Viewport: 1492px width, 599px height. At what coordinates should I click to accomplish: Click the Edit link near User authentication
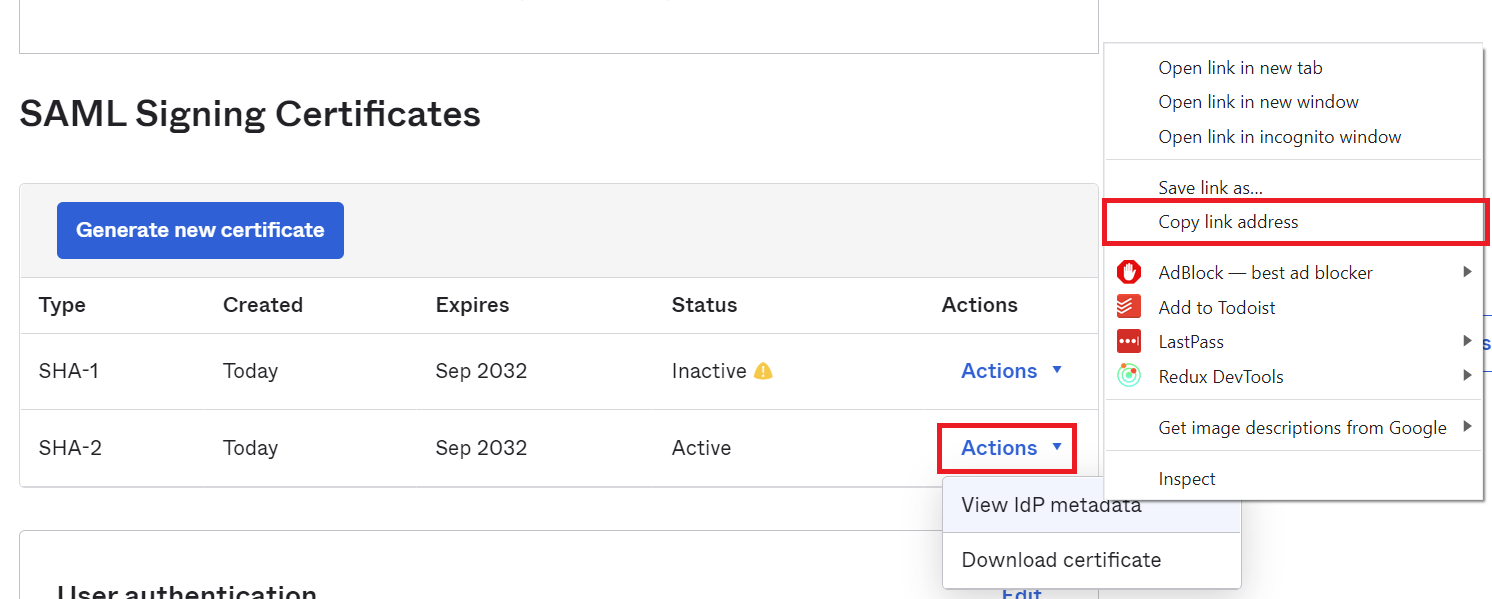coord(1022,592)
